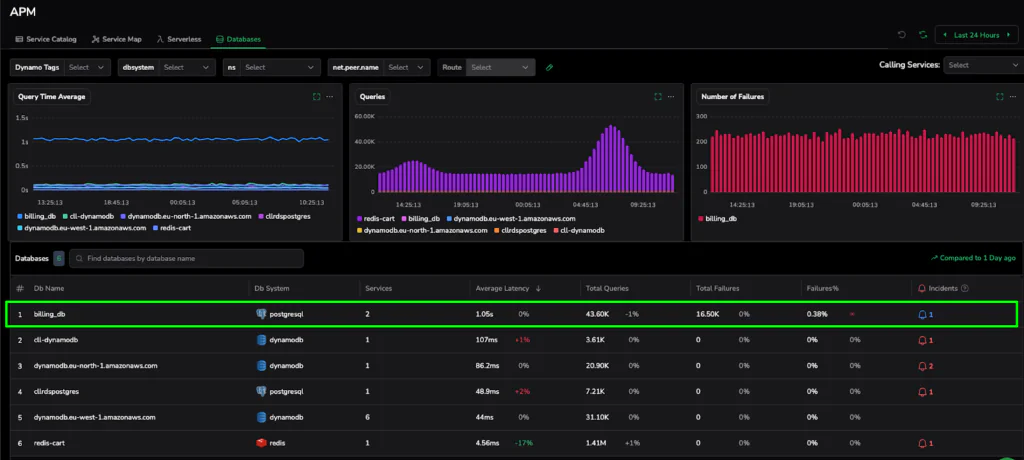Screen dimensions: 1024x460
Task: Toggle redis-cart legend in Queries chart
Action: click(376, 218)
